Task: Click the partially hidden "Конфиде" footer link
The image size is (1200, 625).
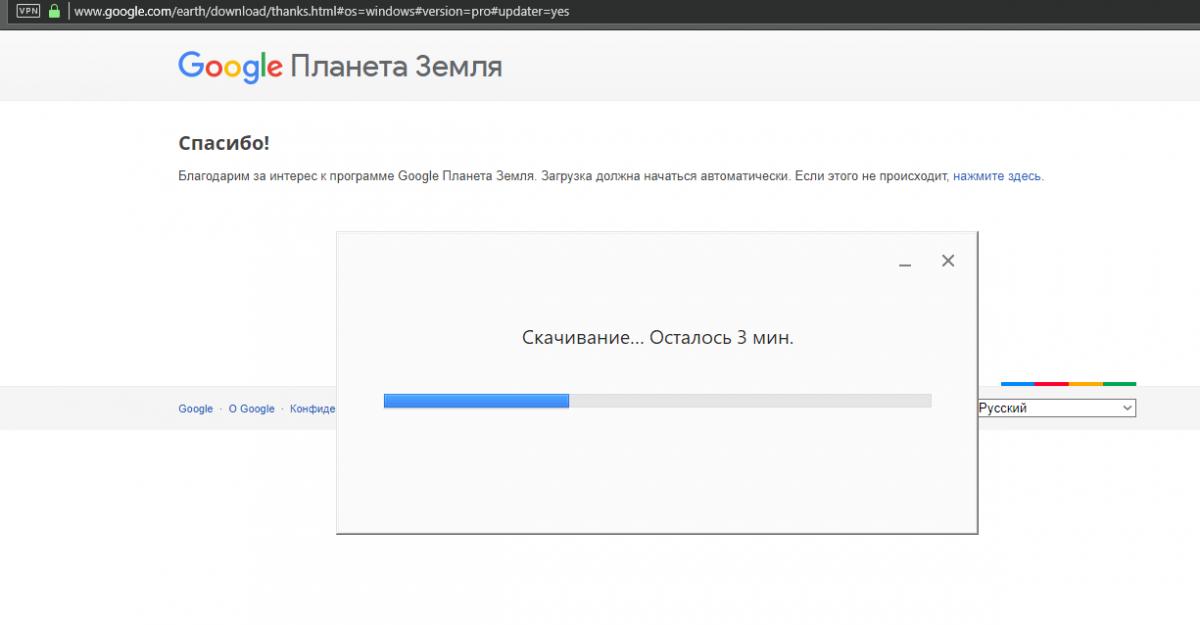Action: coord(312,409)
